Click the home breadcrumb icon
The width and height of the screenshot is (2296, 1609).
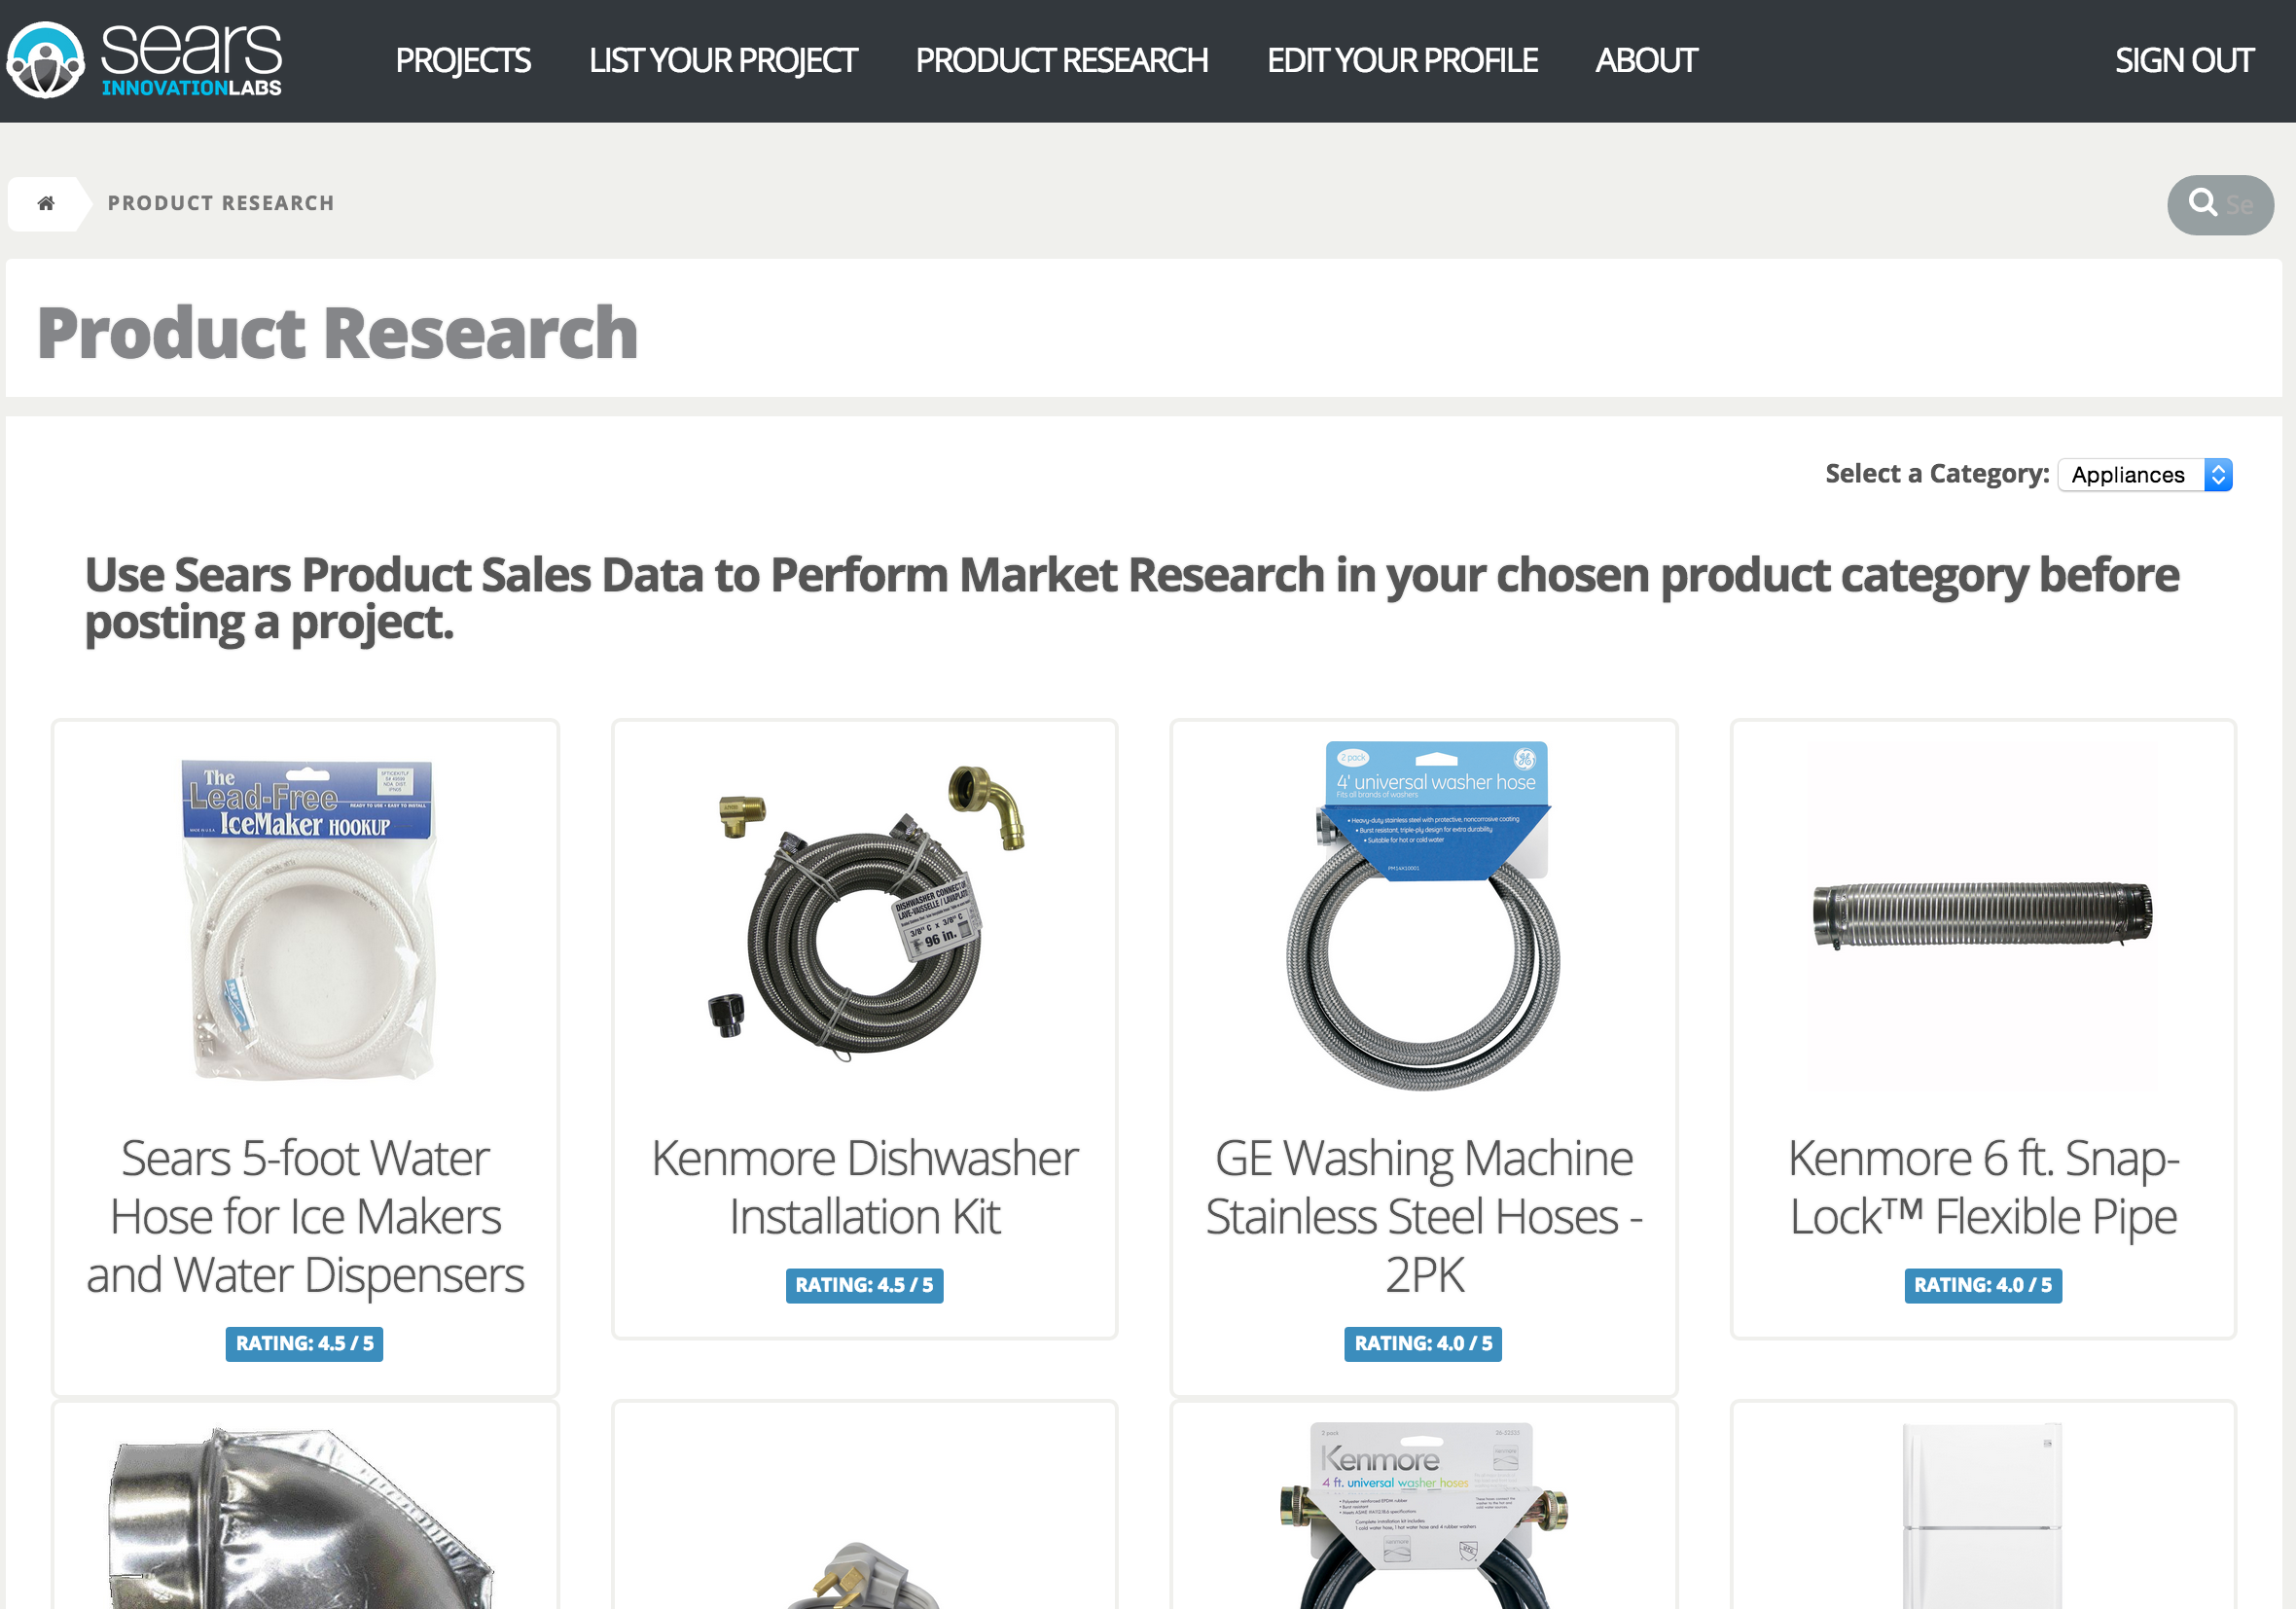(x=45, y=203)
